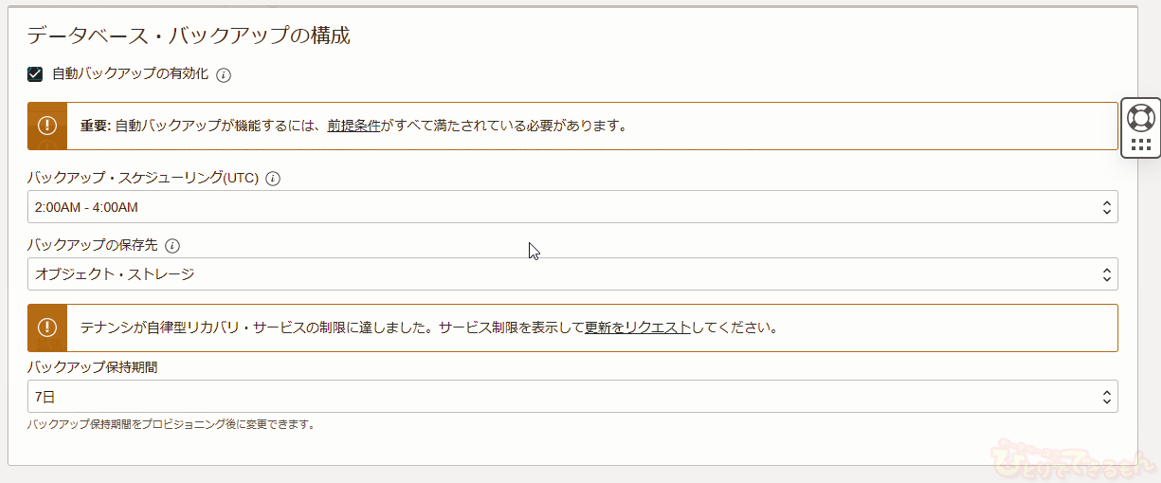
Task: Click the 重要 bold text in notice
Action: tap(94, 127)
